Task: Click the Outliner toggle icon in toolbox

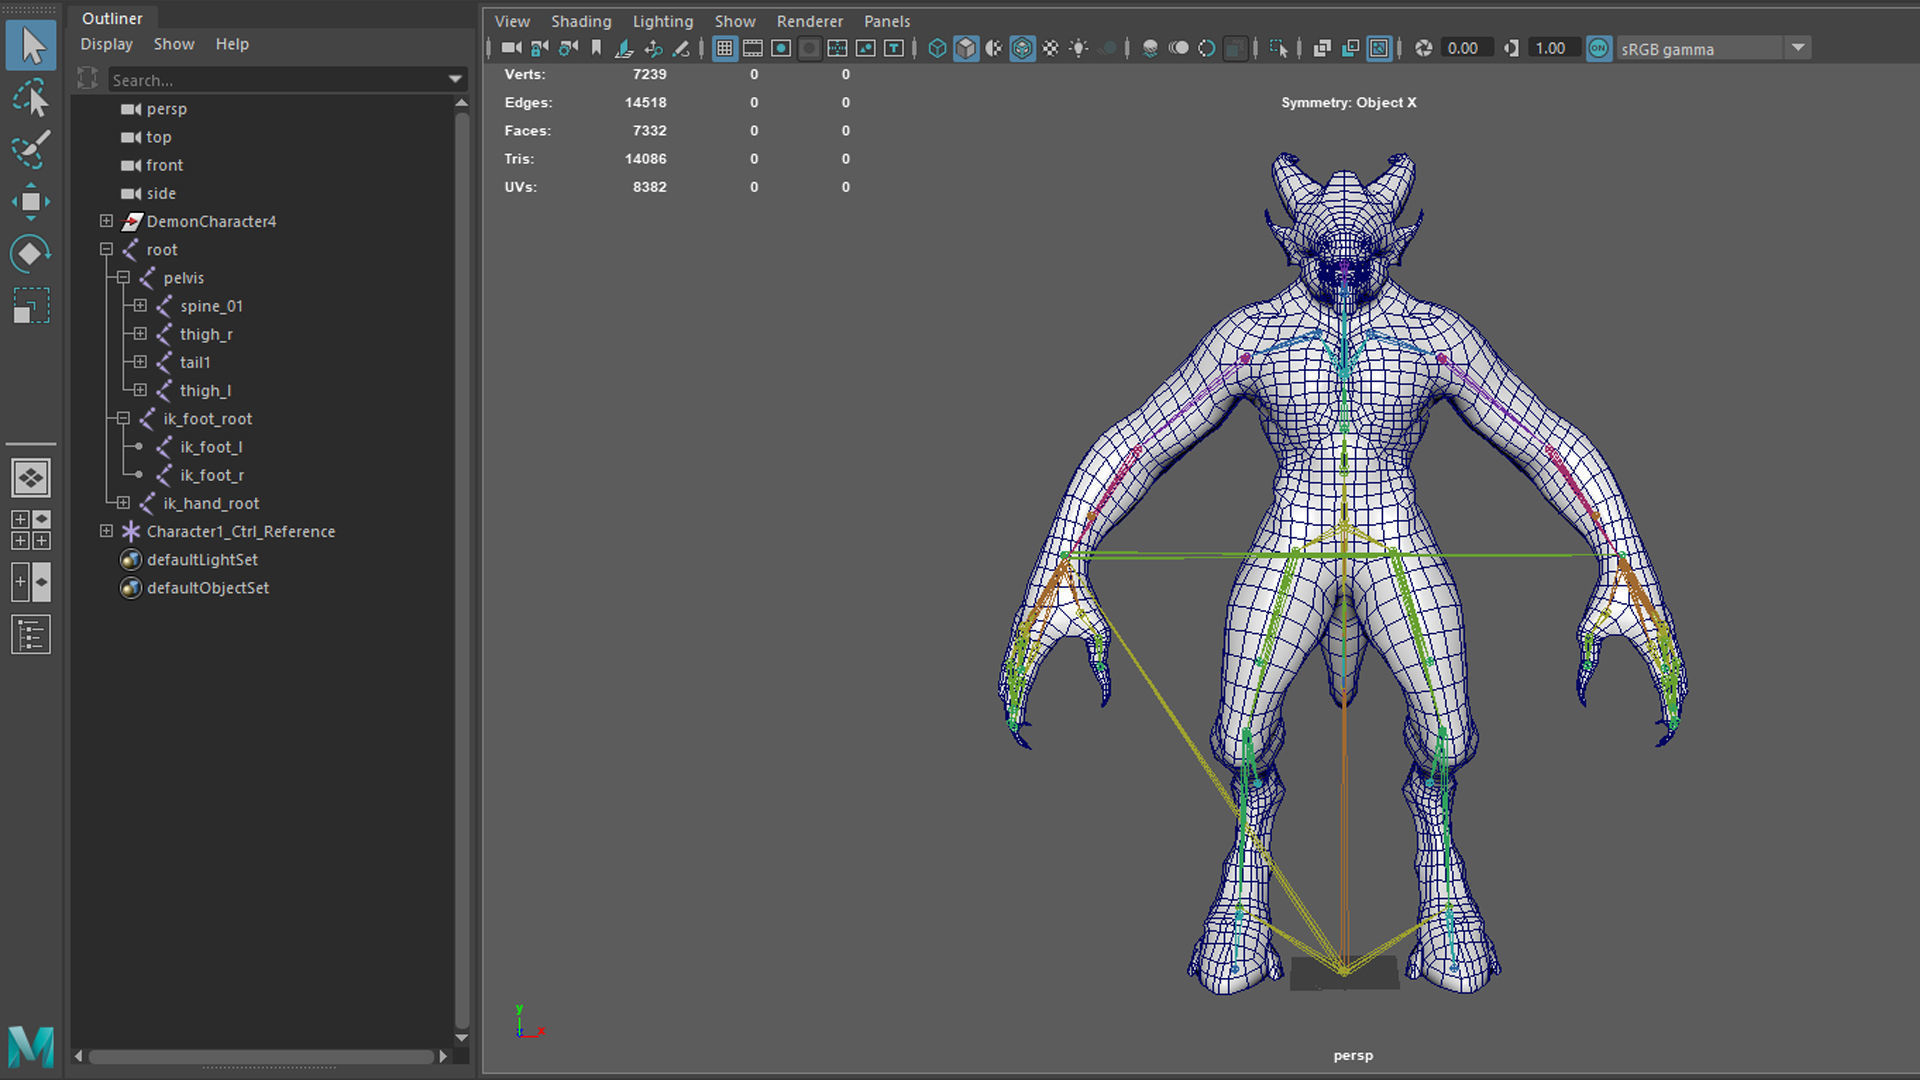Action: click(x=31, y=634)
